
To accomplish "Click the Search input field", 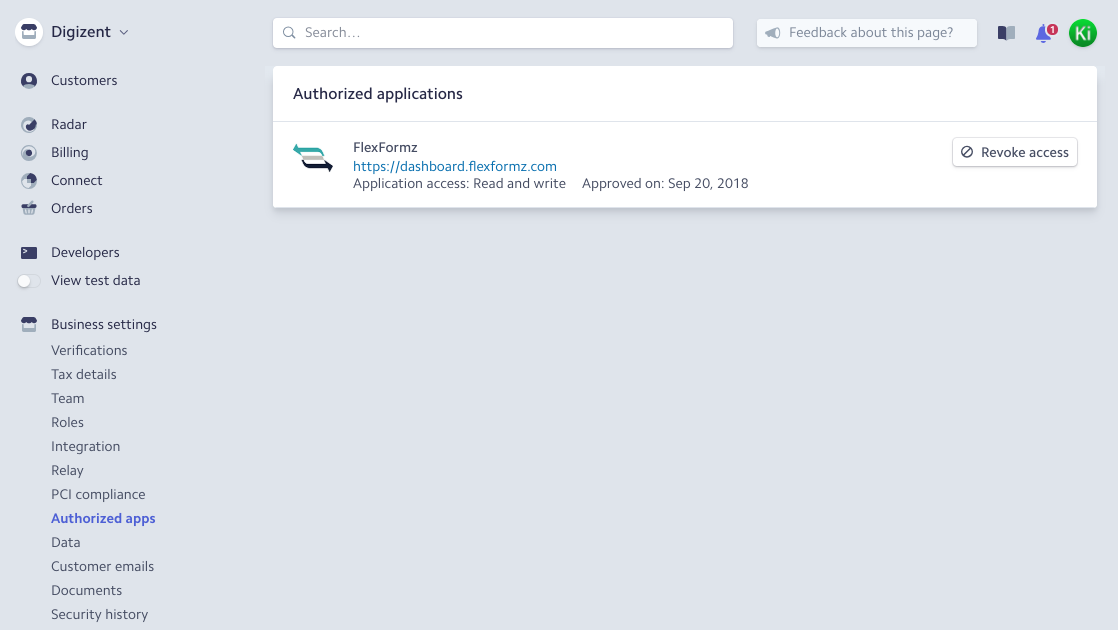I will tap(503, 33).
